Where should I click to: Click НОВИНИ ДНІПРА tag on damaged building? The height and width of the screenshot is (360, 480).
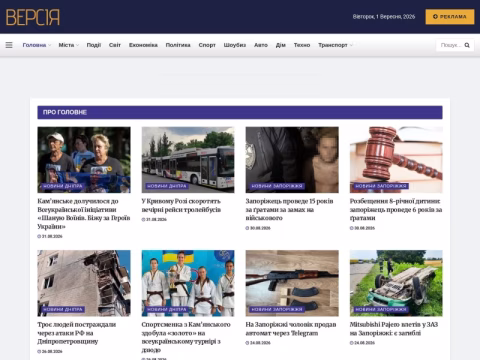[x=63, y=309]
